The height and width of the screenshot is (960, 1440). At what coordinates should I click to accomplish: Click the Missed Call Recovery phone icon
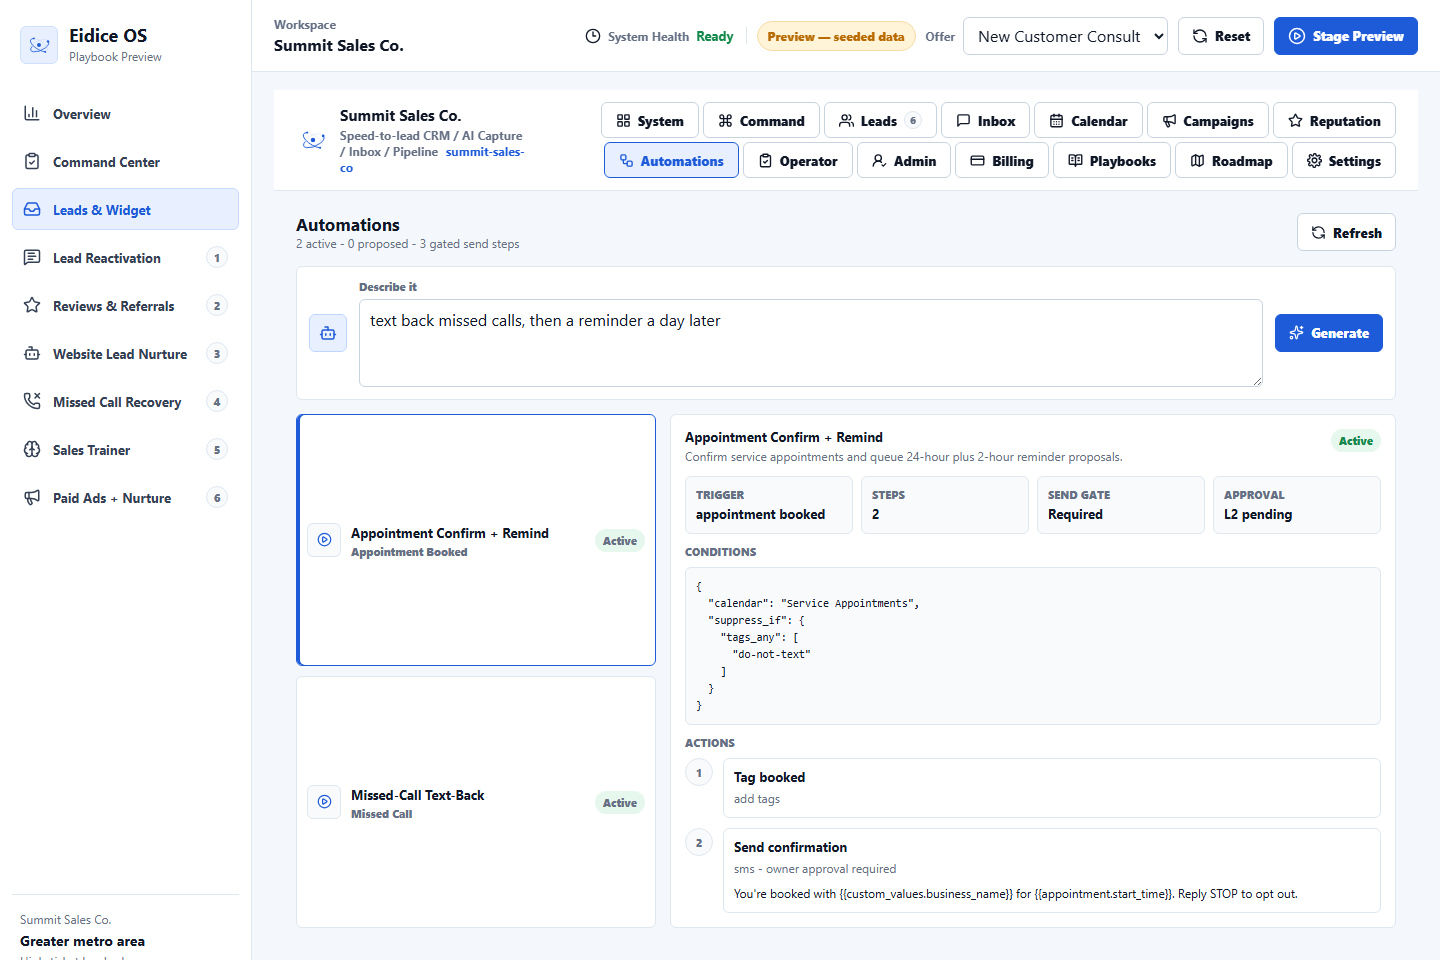click(32, 402)
